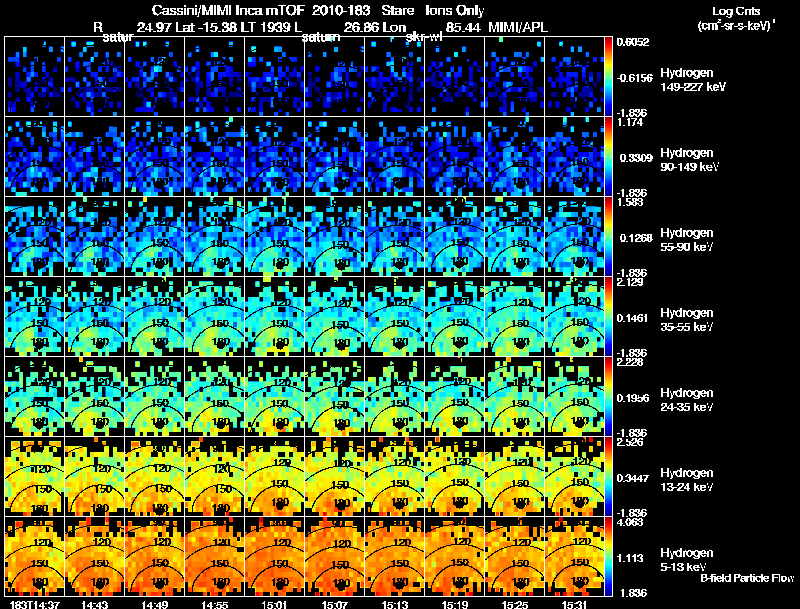Select the Hydrogen 13-24 keV panel at 14:49
The height and width of the screenshot is (609, 800).
click(x=155, y=476)
